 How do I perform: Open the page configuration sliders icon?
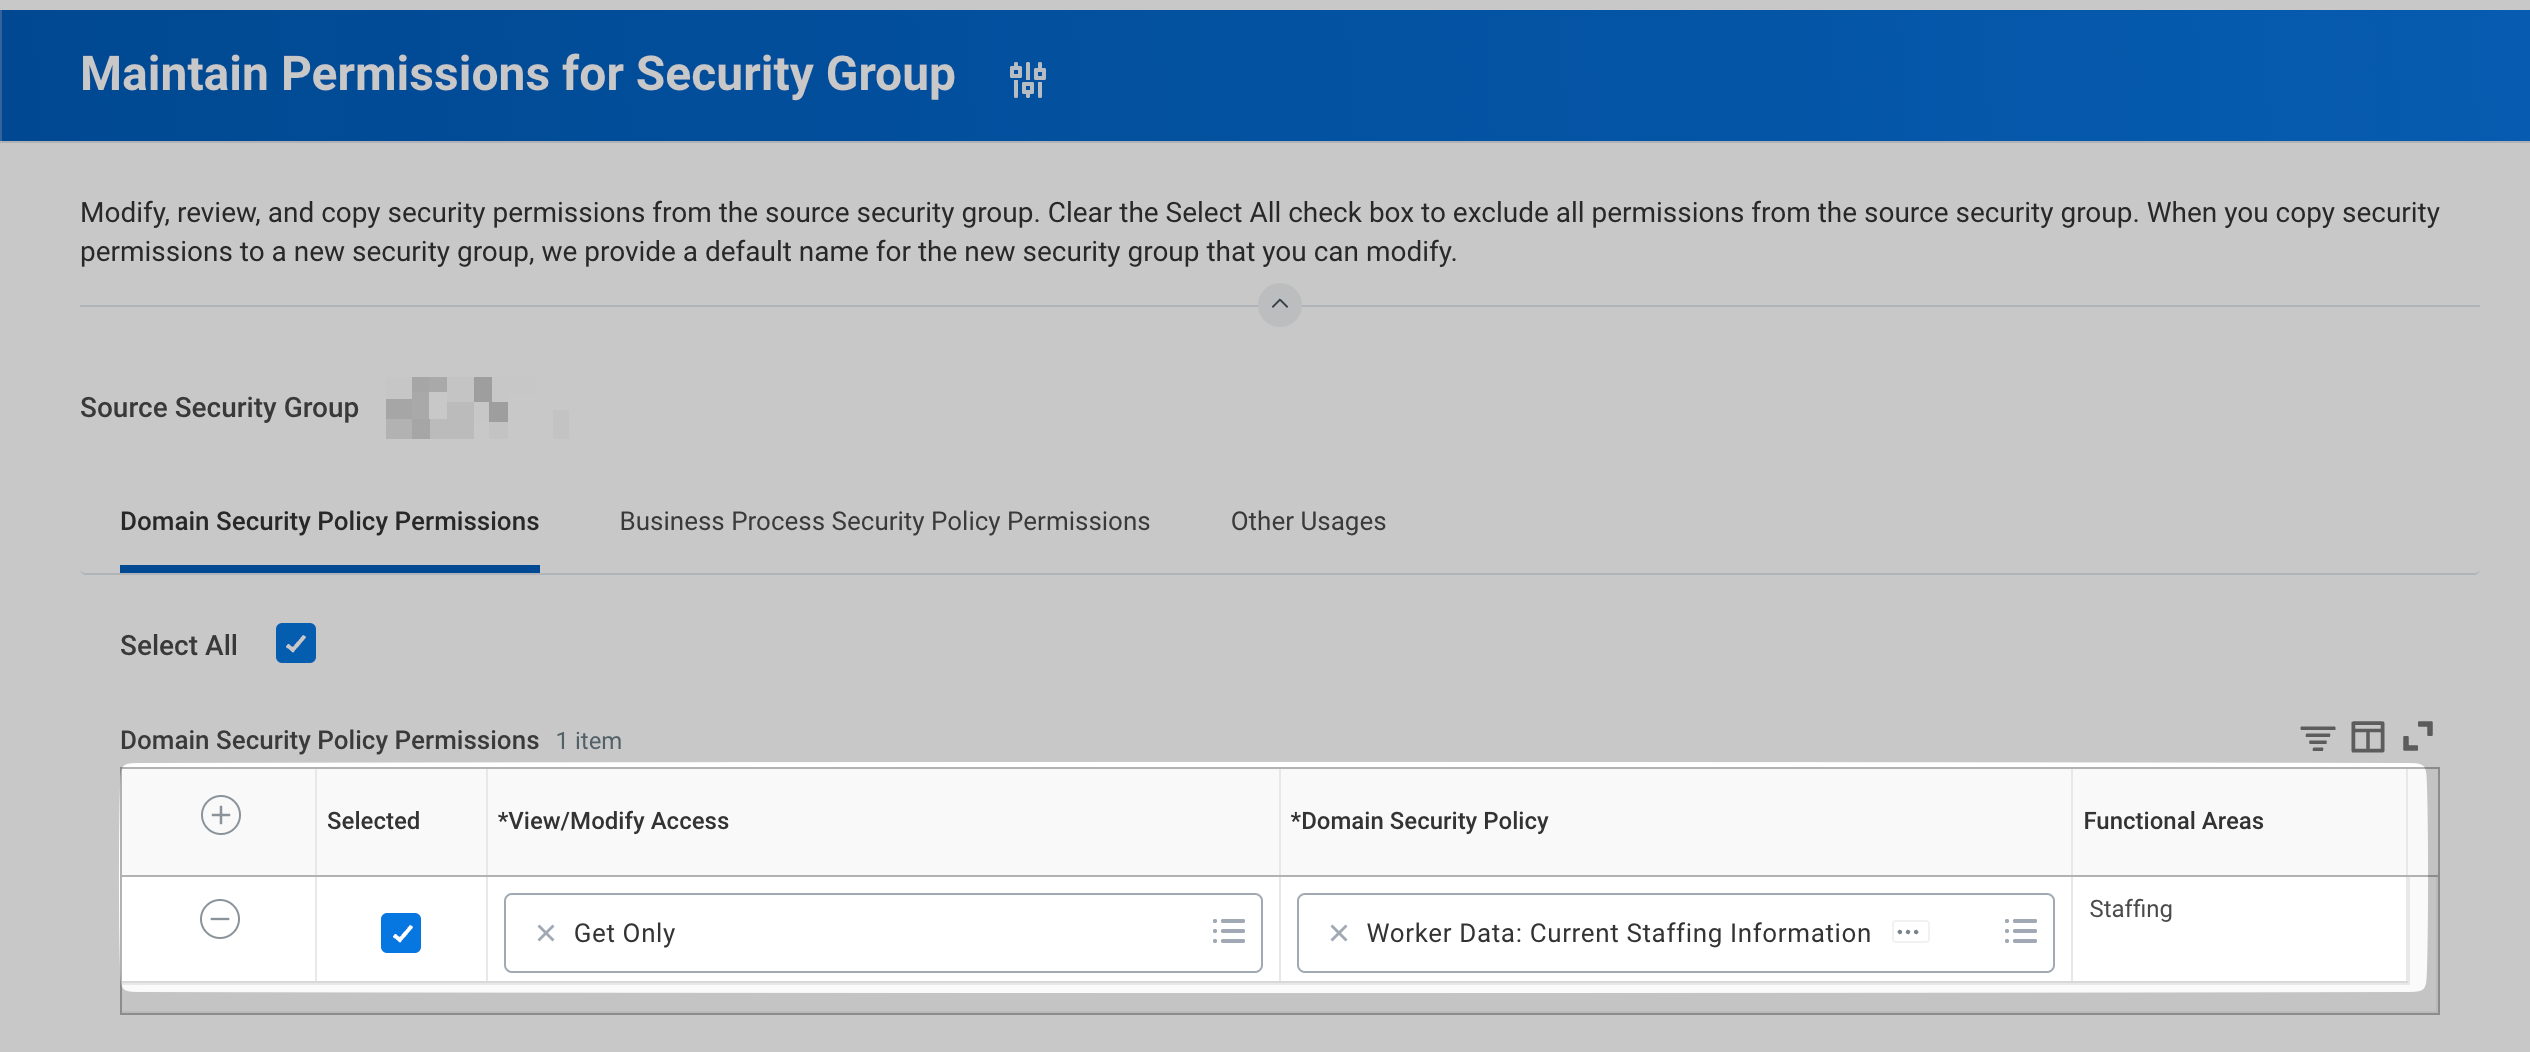pyautogui.click(x=1027, y=79)
